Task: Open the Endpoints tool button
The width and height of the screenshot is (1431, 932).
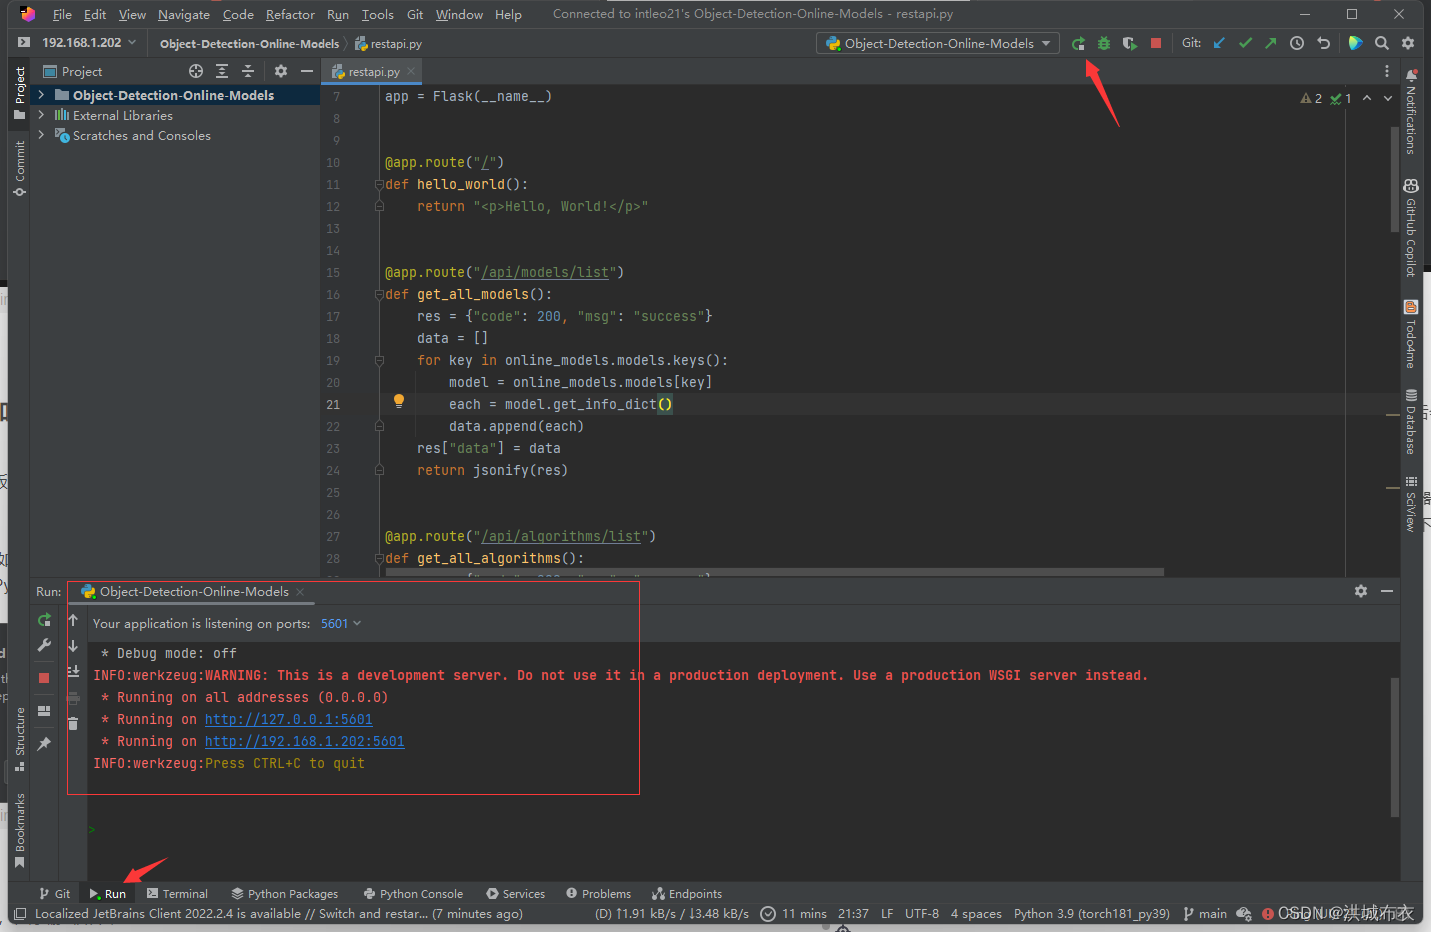Action: point(687,894)
